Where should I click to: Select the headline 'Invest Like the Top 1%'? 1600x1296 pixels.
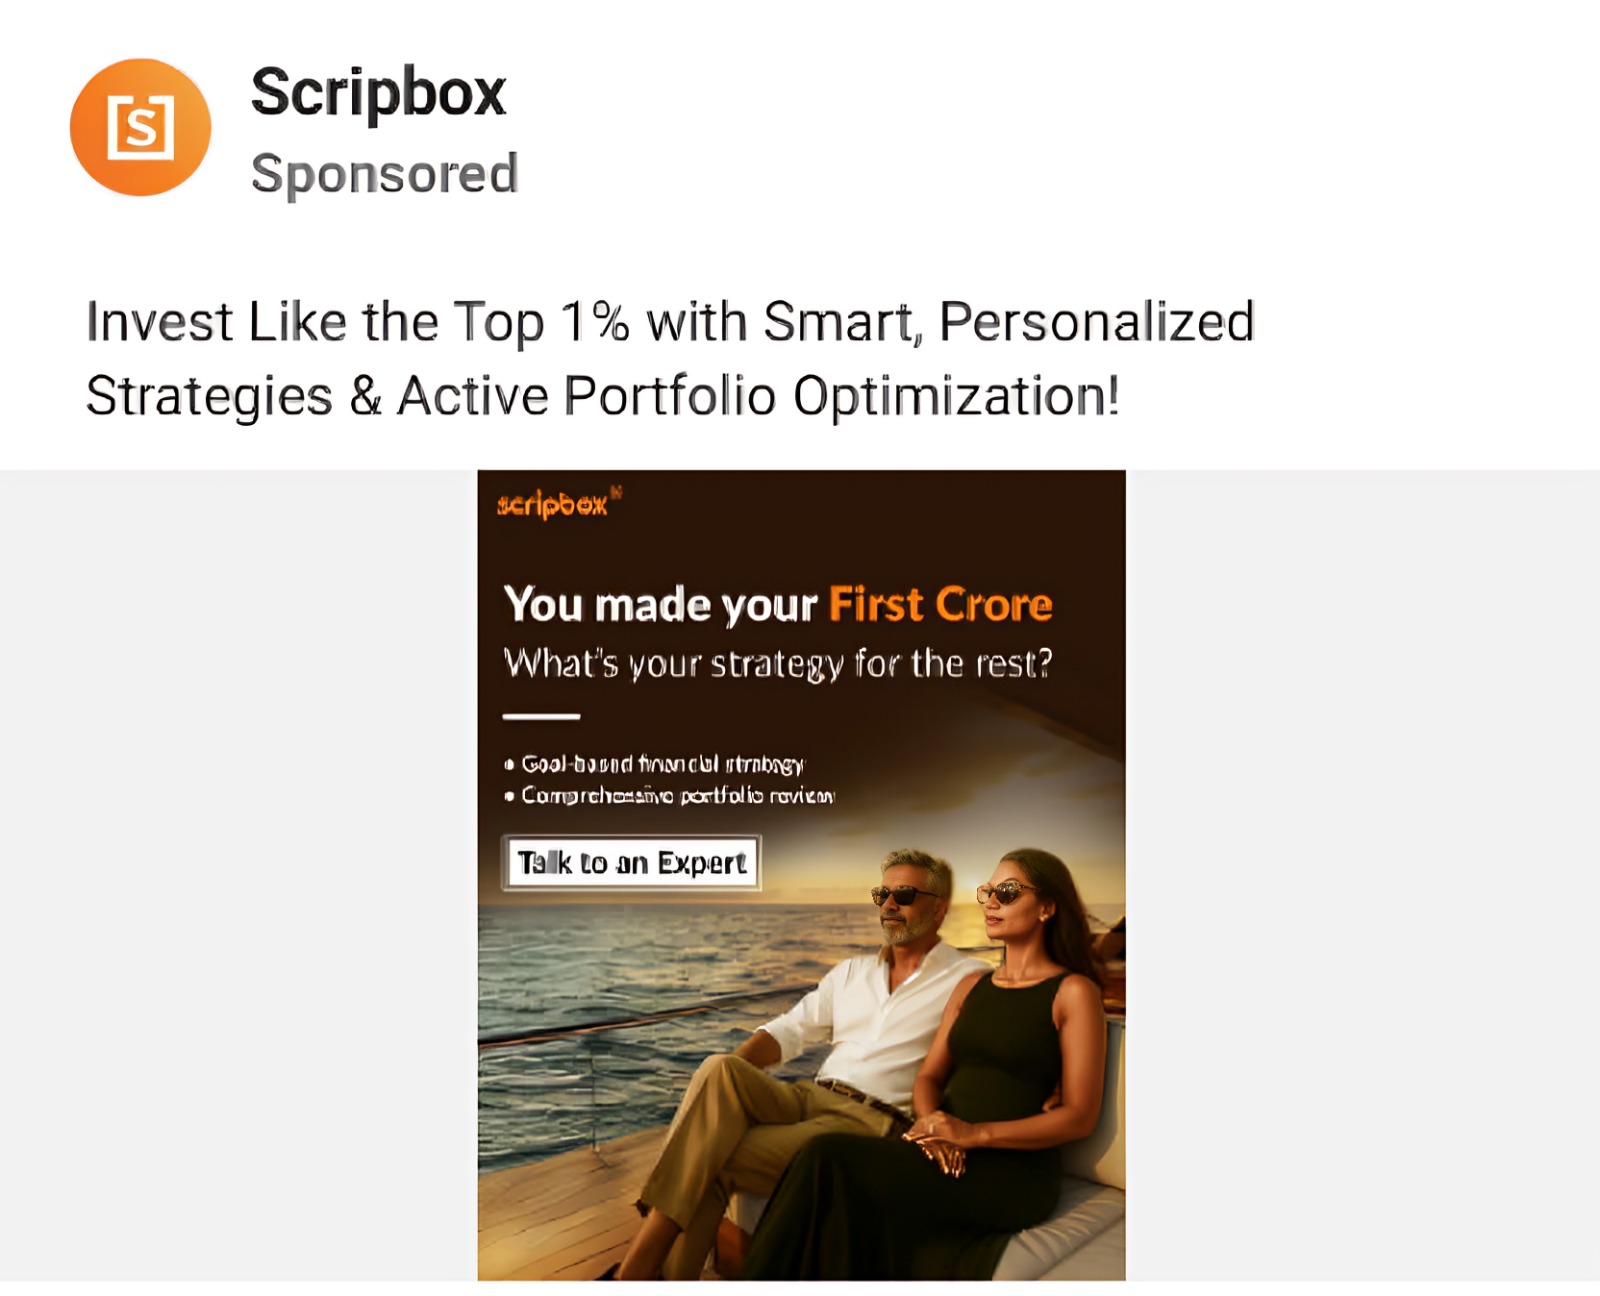pos(670,320)
